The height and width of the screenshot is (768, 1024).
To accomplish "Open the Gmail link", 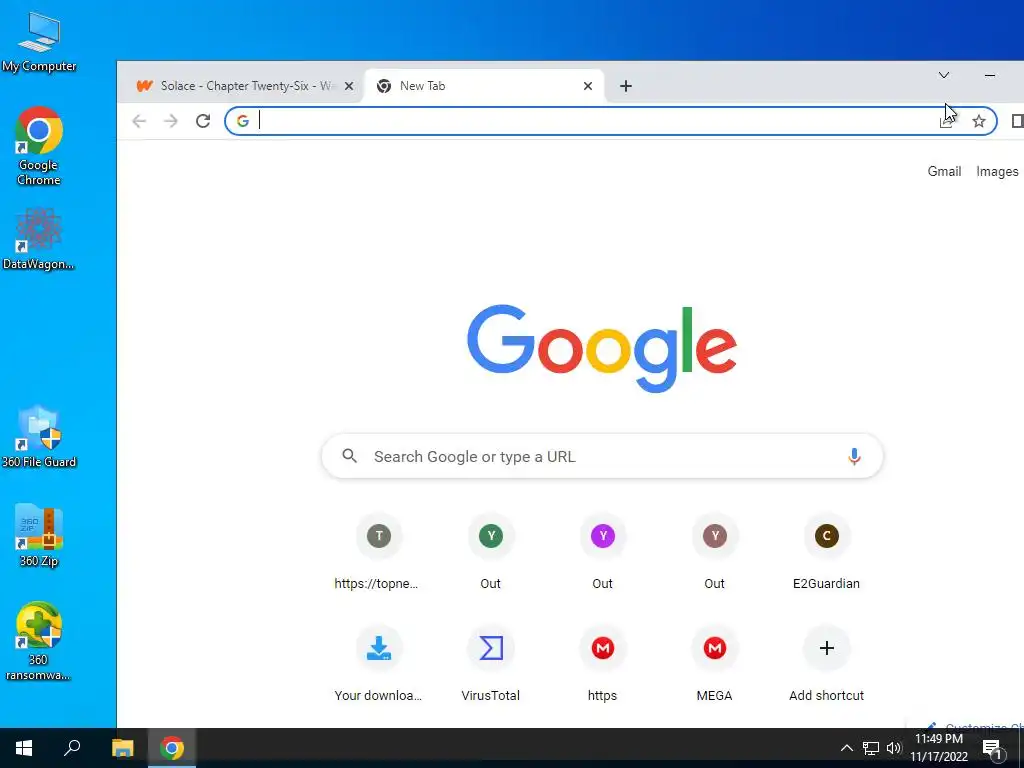I will point(944,171).
